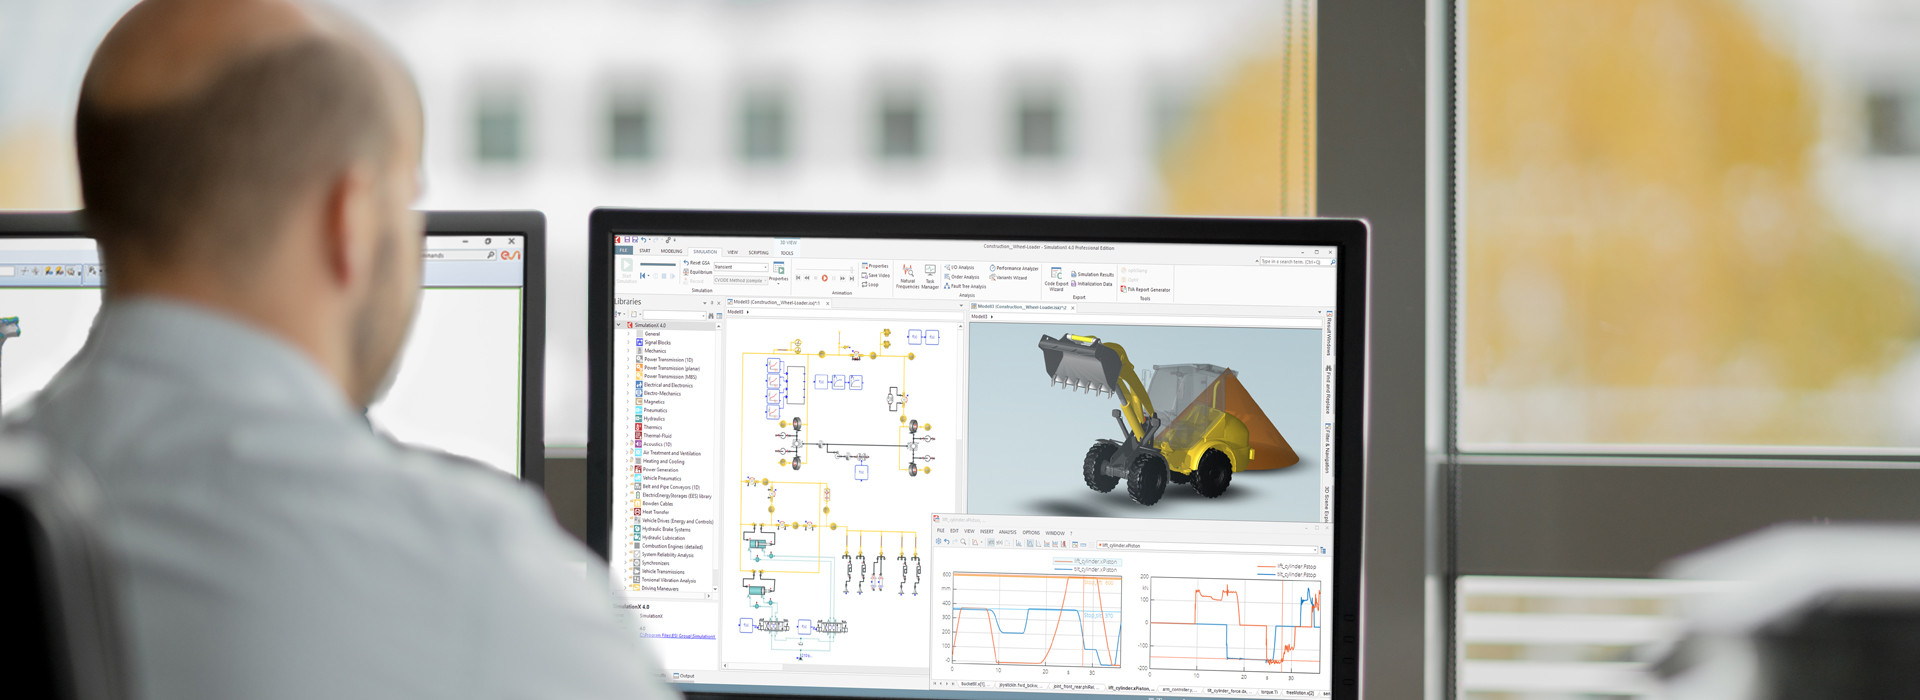Select the arm_controller.y result tab

(x=1178, y=690)
